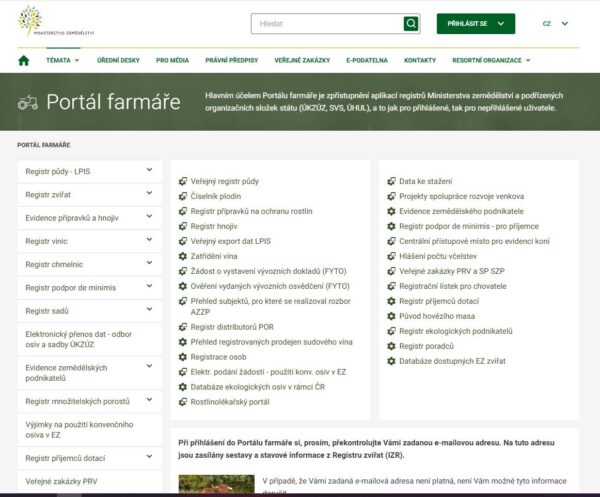Image resolution: width=600 pixels, height=497 pixels.
Task: Open Právní předpisy menu item
Action: 232,60
